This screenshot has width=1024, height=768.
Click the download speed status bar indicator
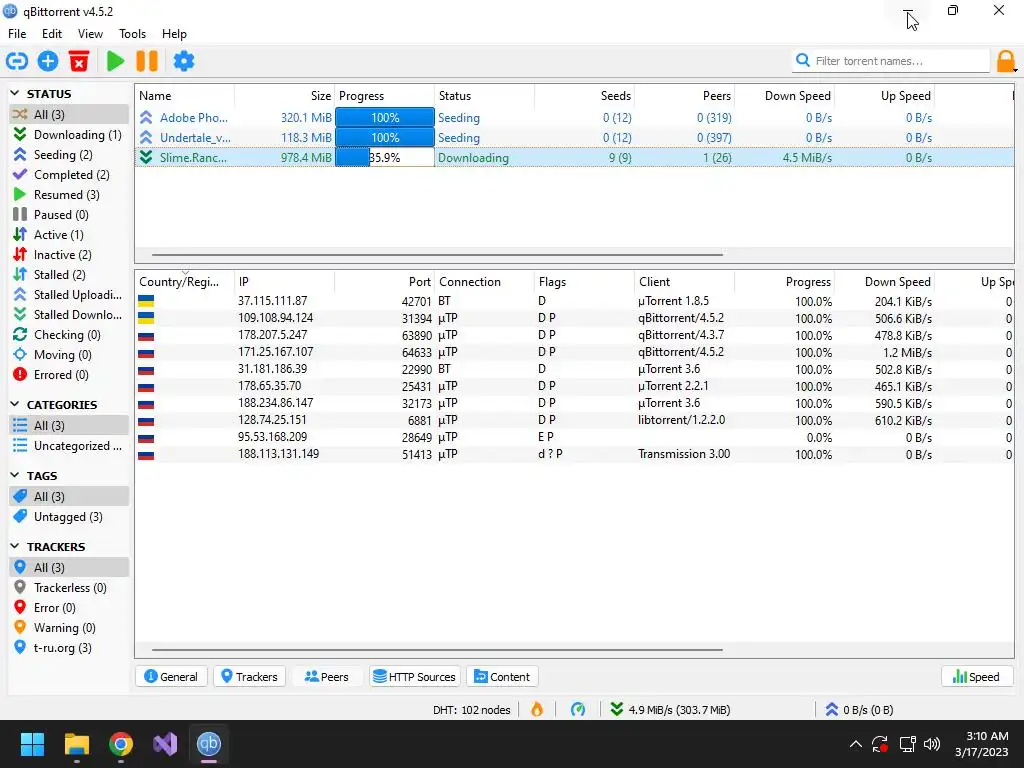tap(671, 710)
